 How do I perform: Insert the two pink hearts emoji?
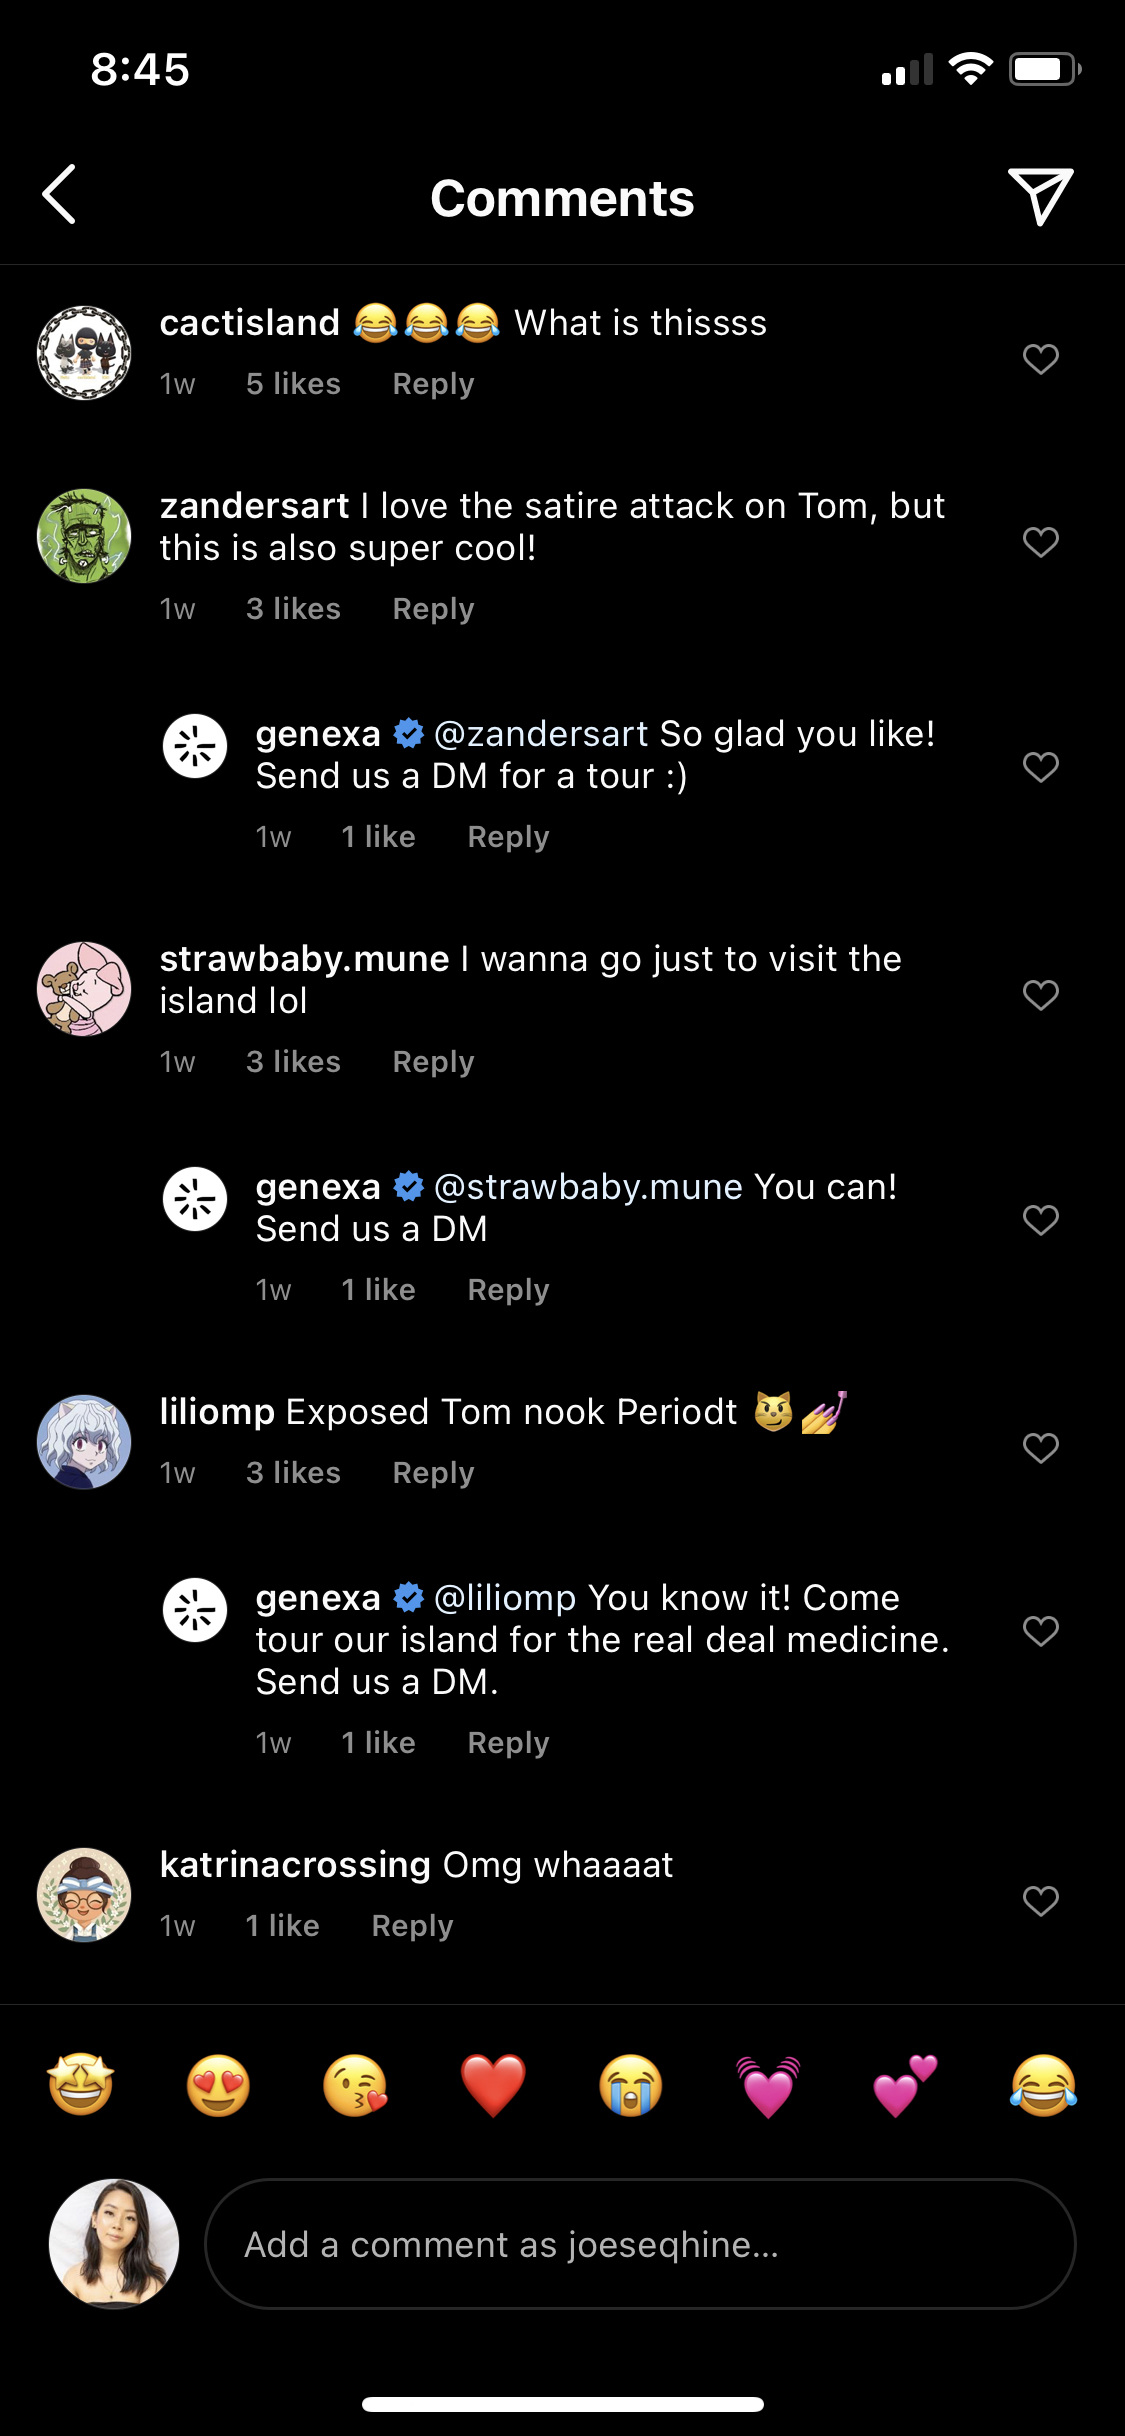[x=906, y=2085]
